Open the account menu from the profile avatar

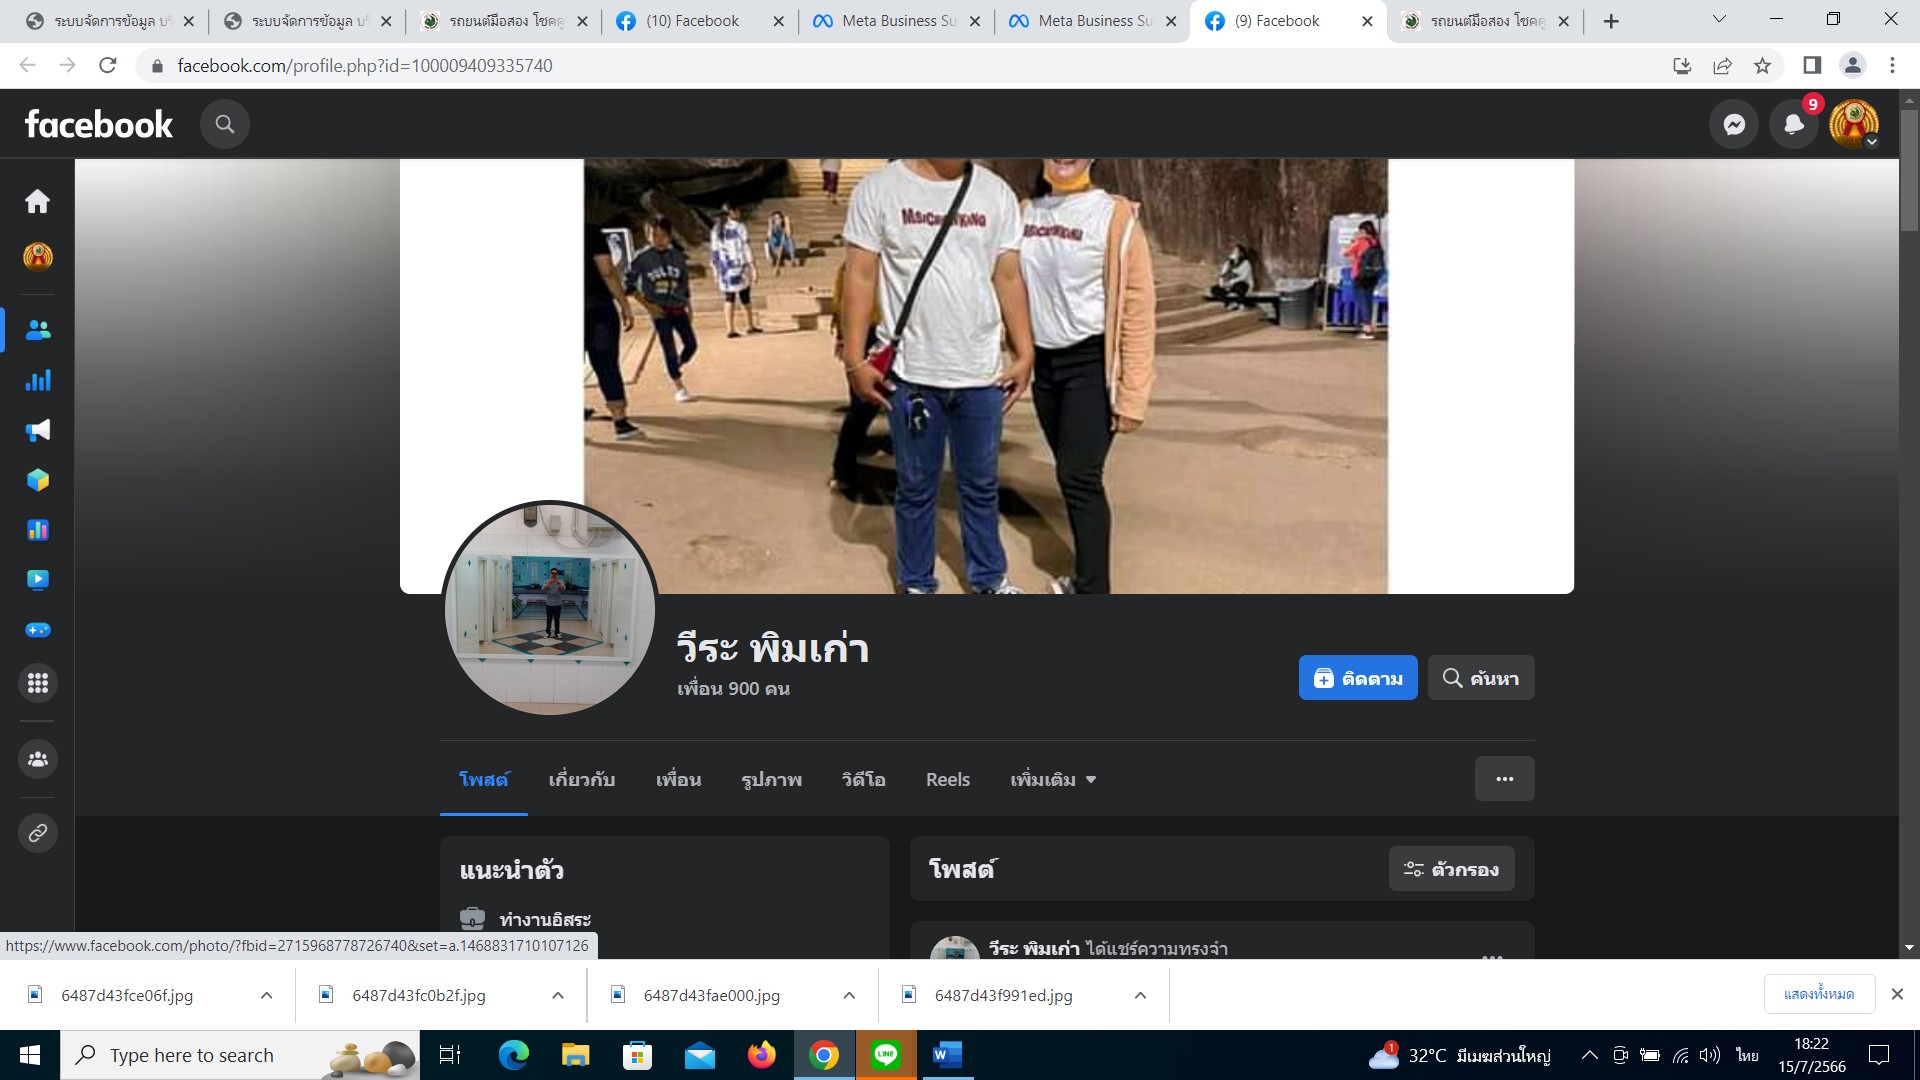point(1853,124)
